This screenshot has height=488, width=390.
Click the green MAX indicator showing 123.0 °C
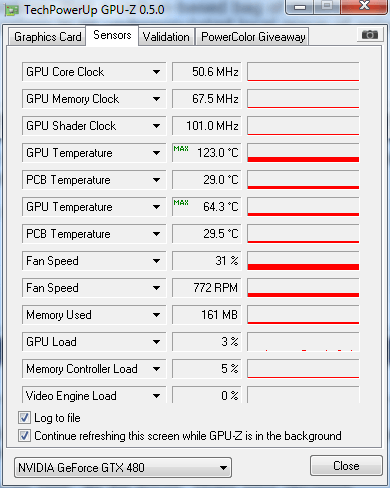(181, 149)
